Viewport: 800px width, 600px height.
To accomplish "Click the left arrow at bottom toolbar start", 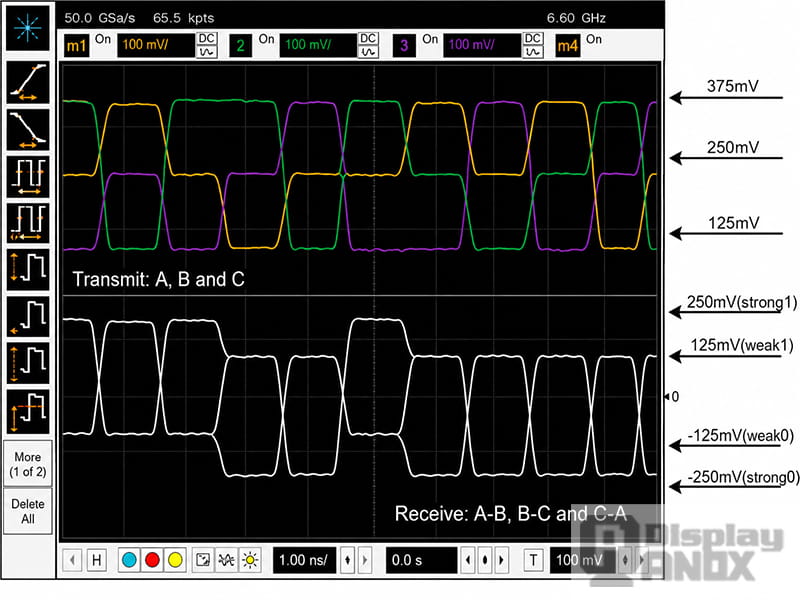I will click(72, 560).
